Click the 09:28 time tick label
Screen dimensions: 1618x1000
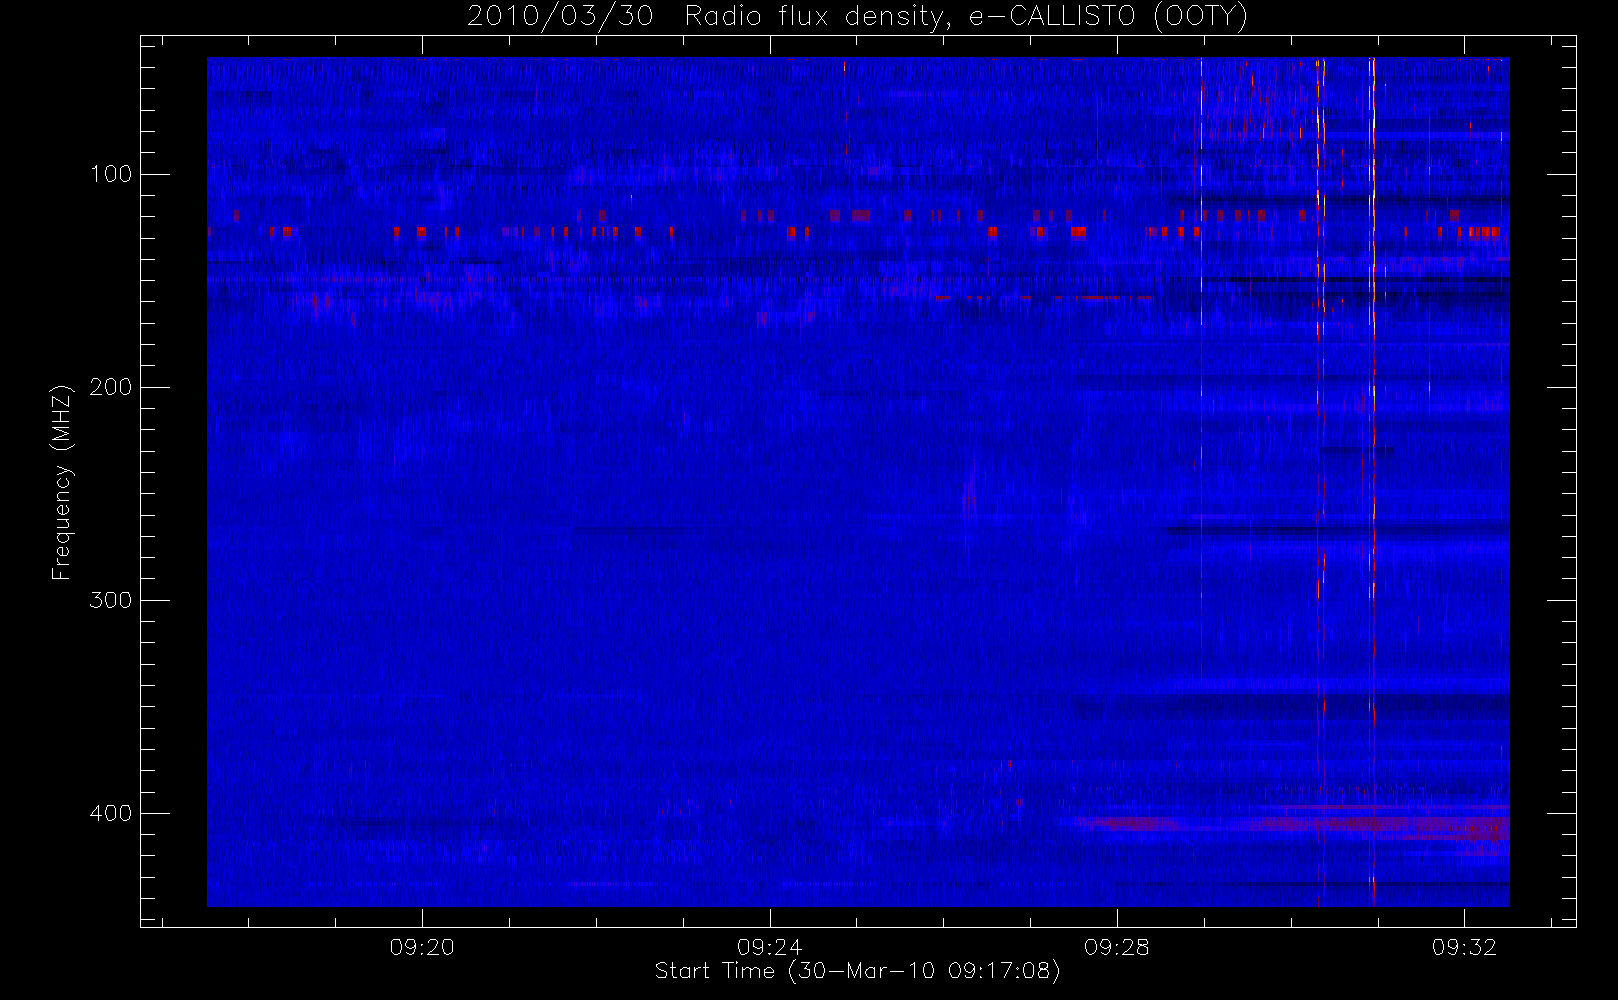click(1117, 947)
